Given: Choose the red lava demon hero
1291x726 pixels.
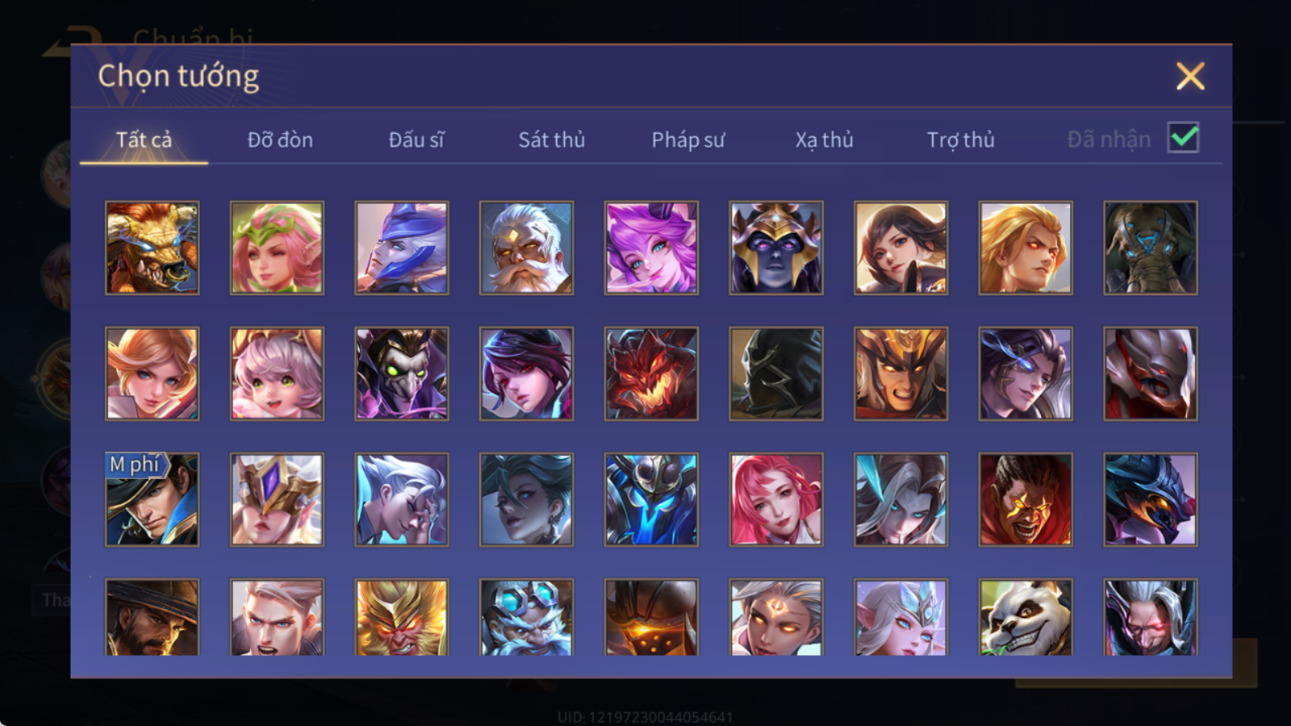Looking at the screenshot, I should (651, 374).
